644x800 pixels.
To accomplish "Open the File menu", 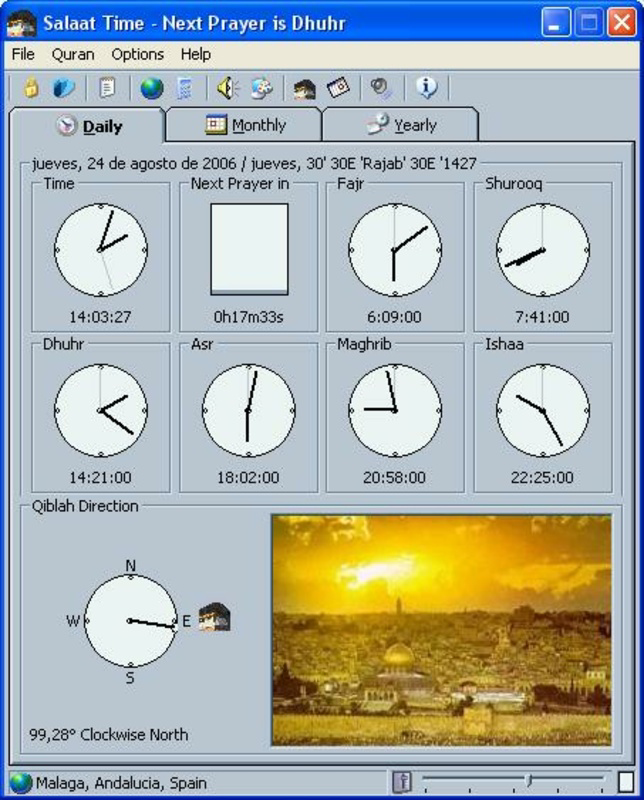I will 23,54.
